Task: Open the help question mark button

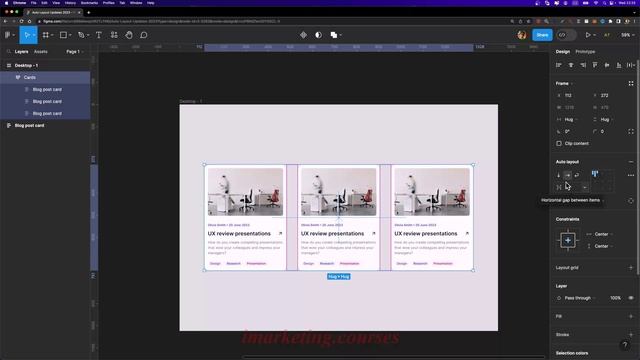Action: point(625,345)
